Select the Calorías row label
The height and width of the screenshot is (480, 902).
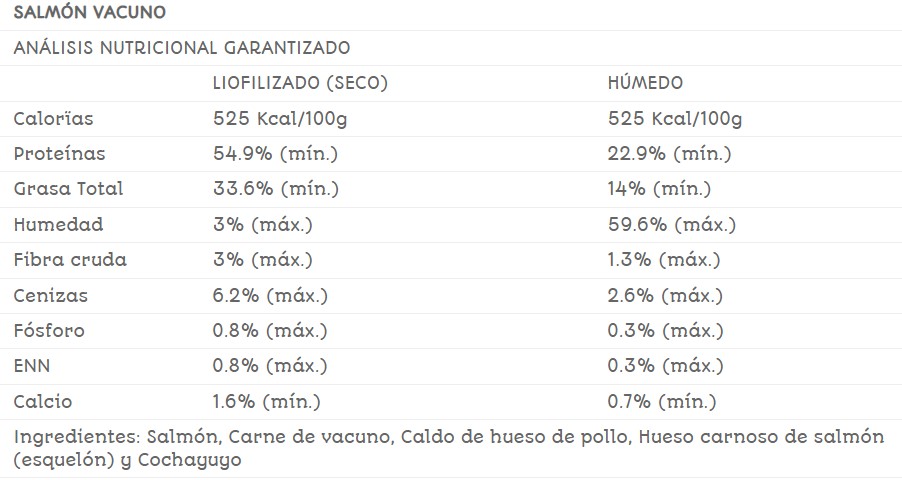pyautogui.click(x=53, y=119)
